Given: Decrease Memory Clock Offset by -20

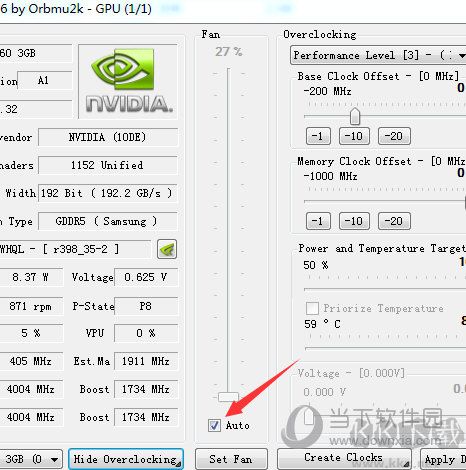Looking at the screenshot, I should click(x=394, y=221).
